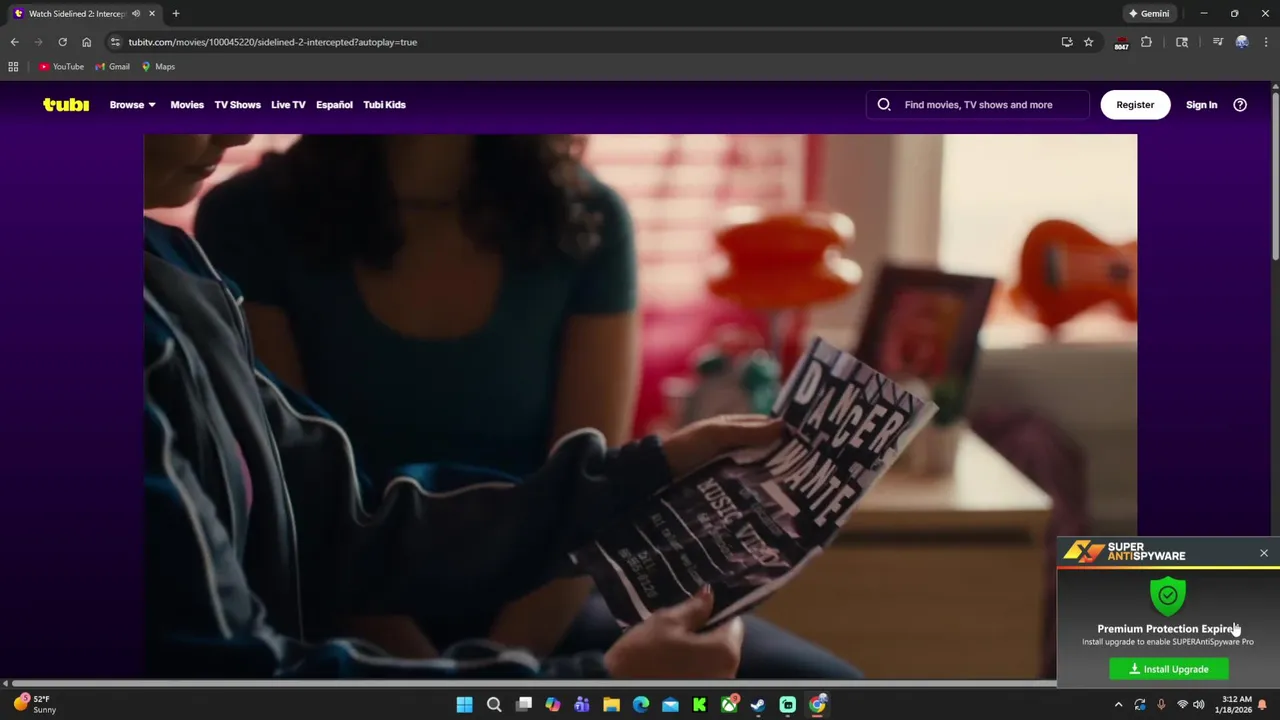
Task: Switch to Español content
Action: (334, 104)
